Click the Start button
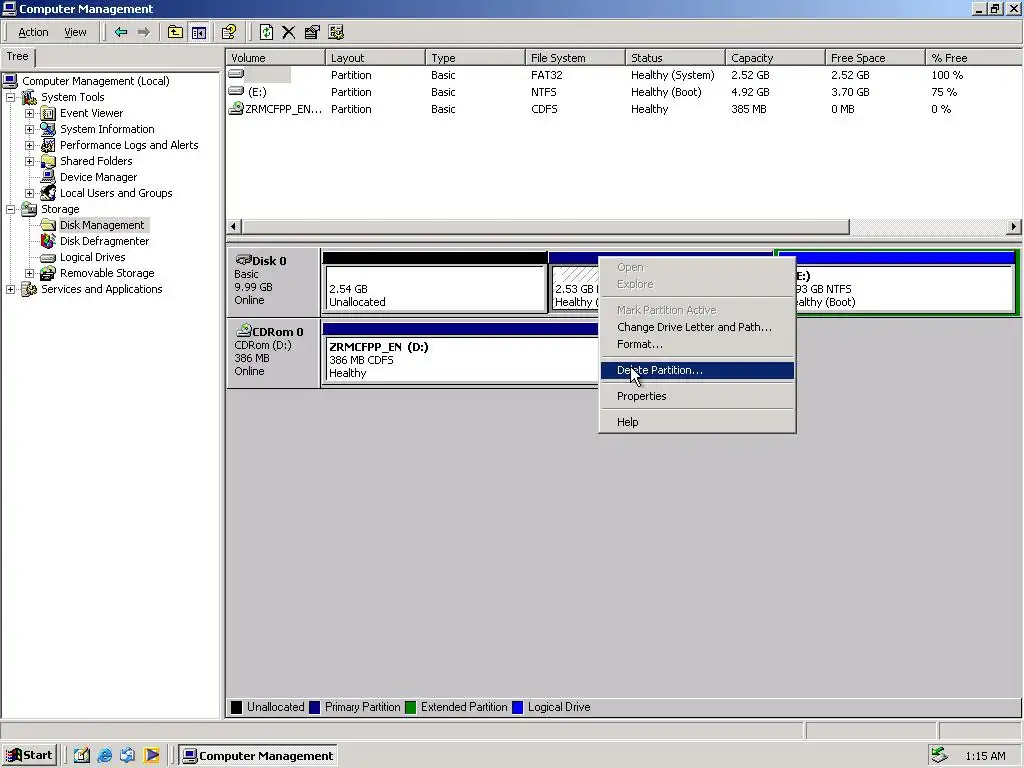 click(30, 756)
